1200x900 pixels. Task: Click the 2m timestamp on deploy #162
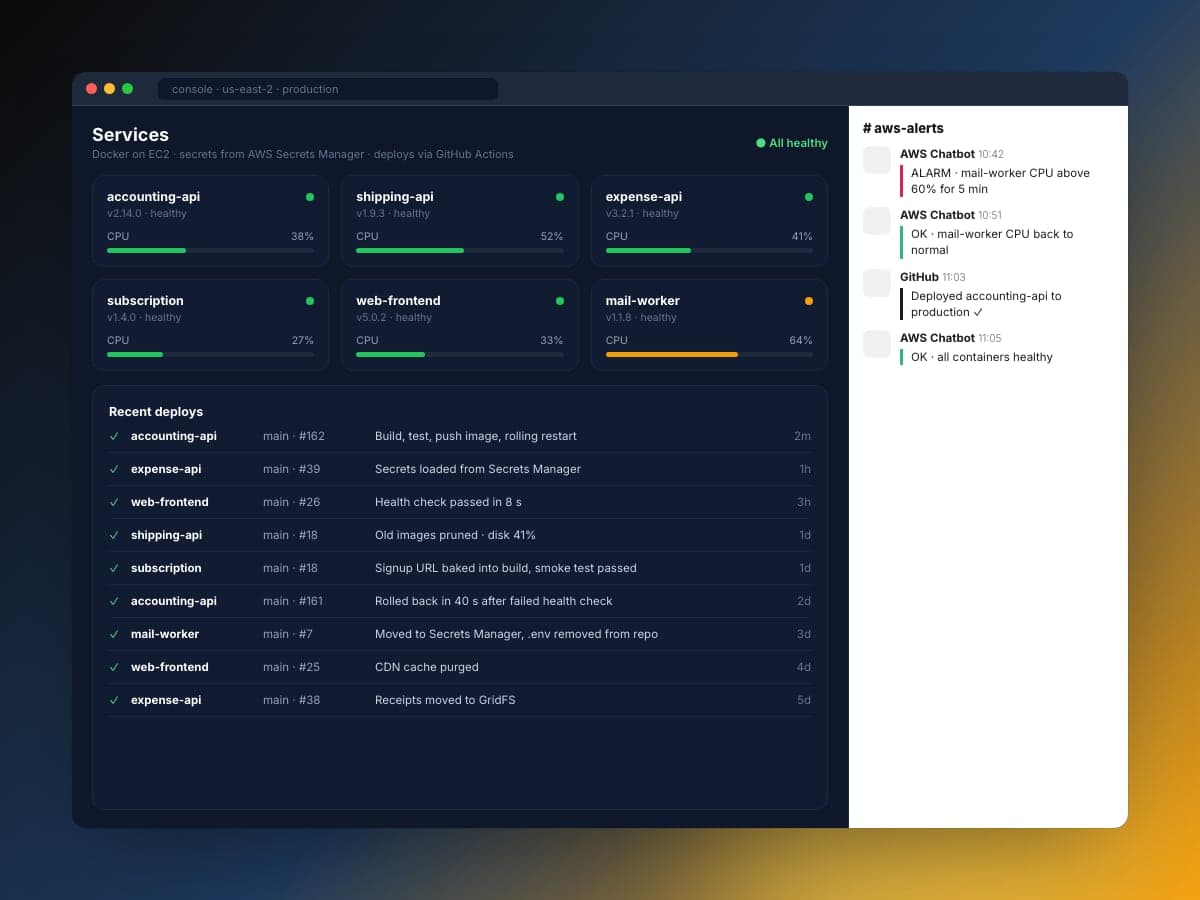click(x=802, y=436)
